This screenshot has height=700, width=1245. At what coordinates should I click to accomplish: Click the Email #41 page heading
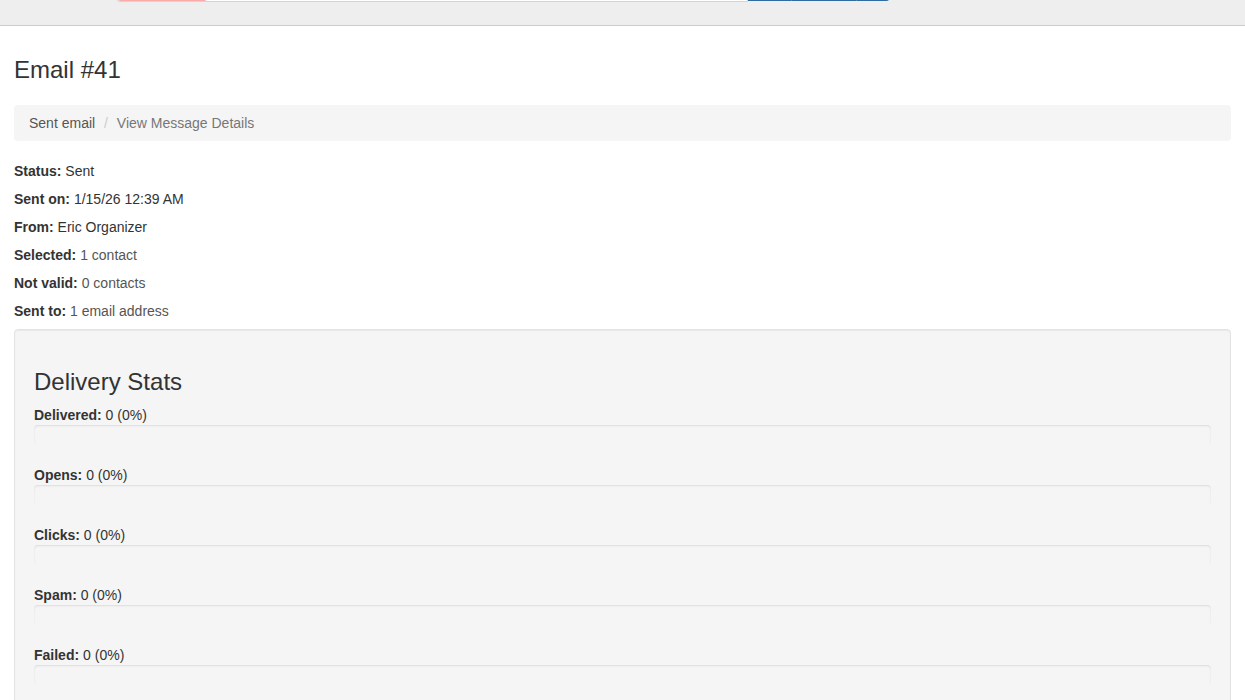click(x=67, y=70)
